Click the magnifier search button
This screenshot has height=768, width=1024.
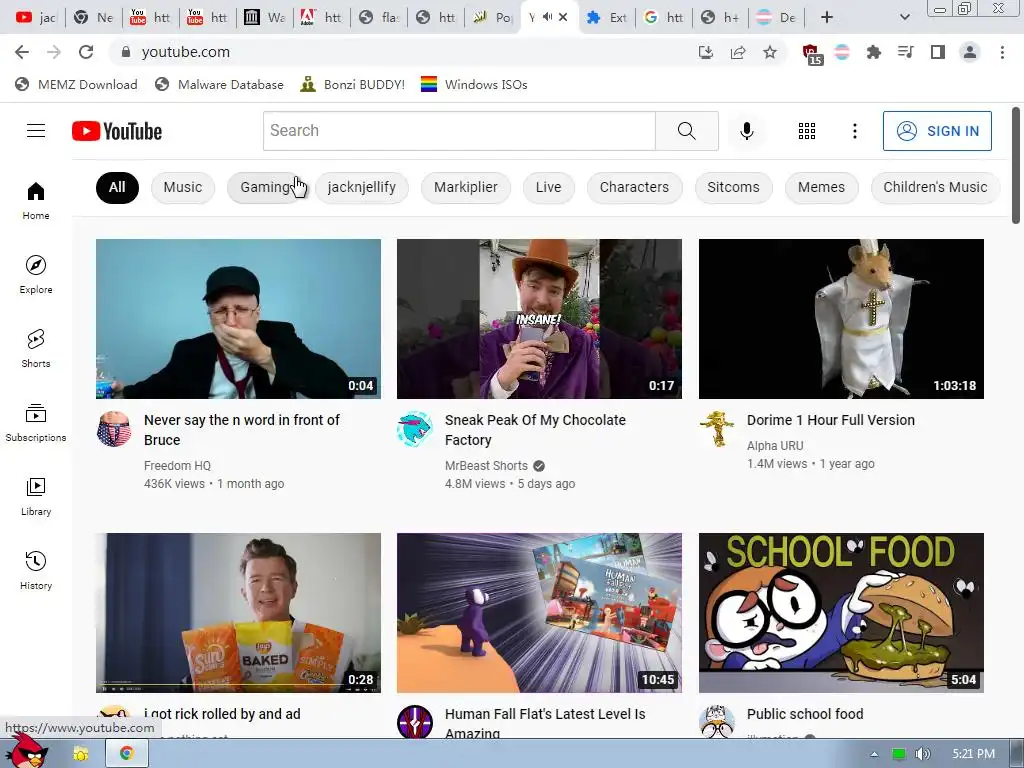686,131
